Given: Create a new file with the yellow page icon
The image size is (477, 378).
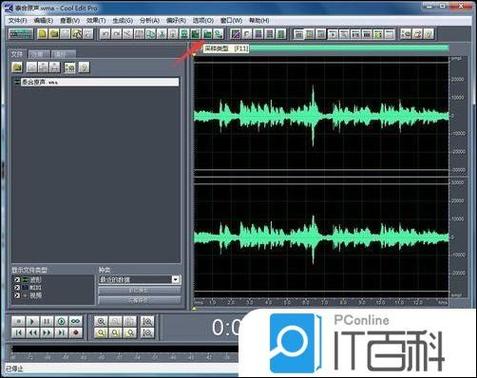Looking at the screenshot, I should (42, 34).
